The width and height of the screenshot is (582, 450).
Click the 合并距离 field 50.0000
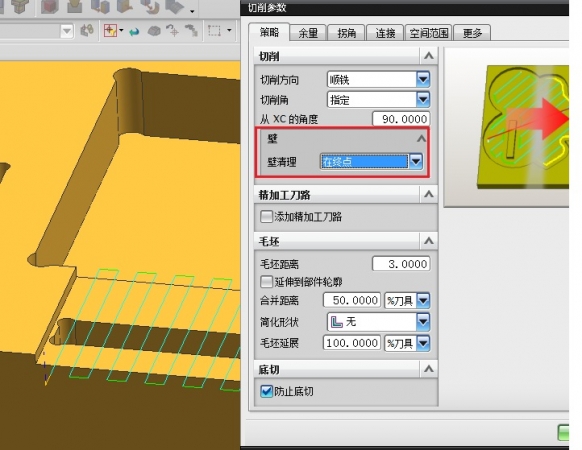coord(352,300)
